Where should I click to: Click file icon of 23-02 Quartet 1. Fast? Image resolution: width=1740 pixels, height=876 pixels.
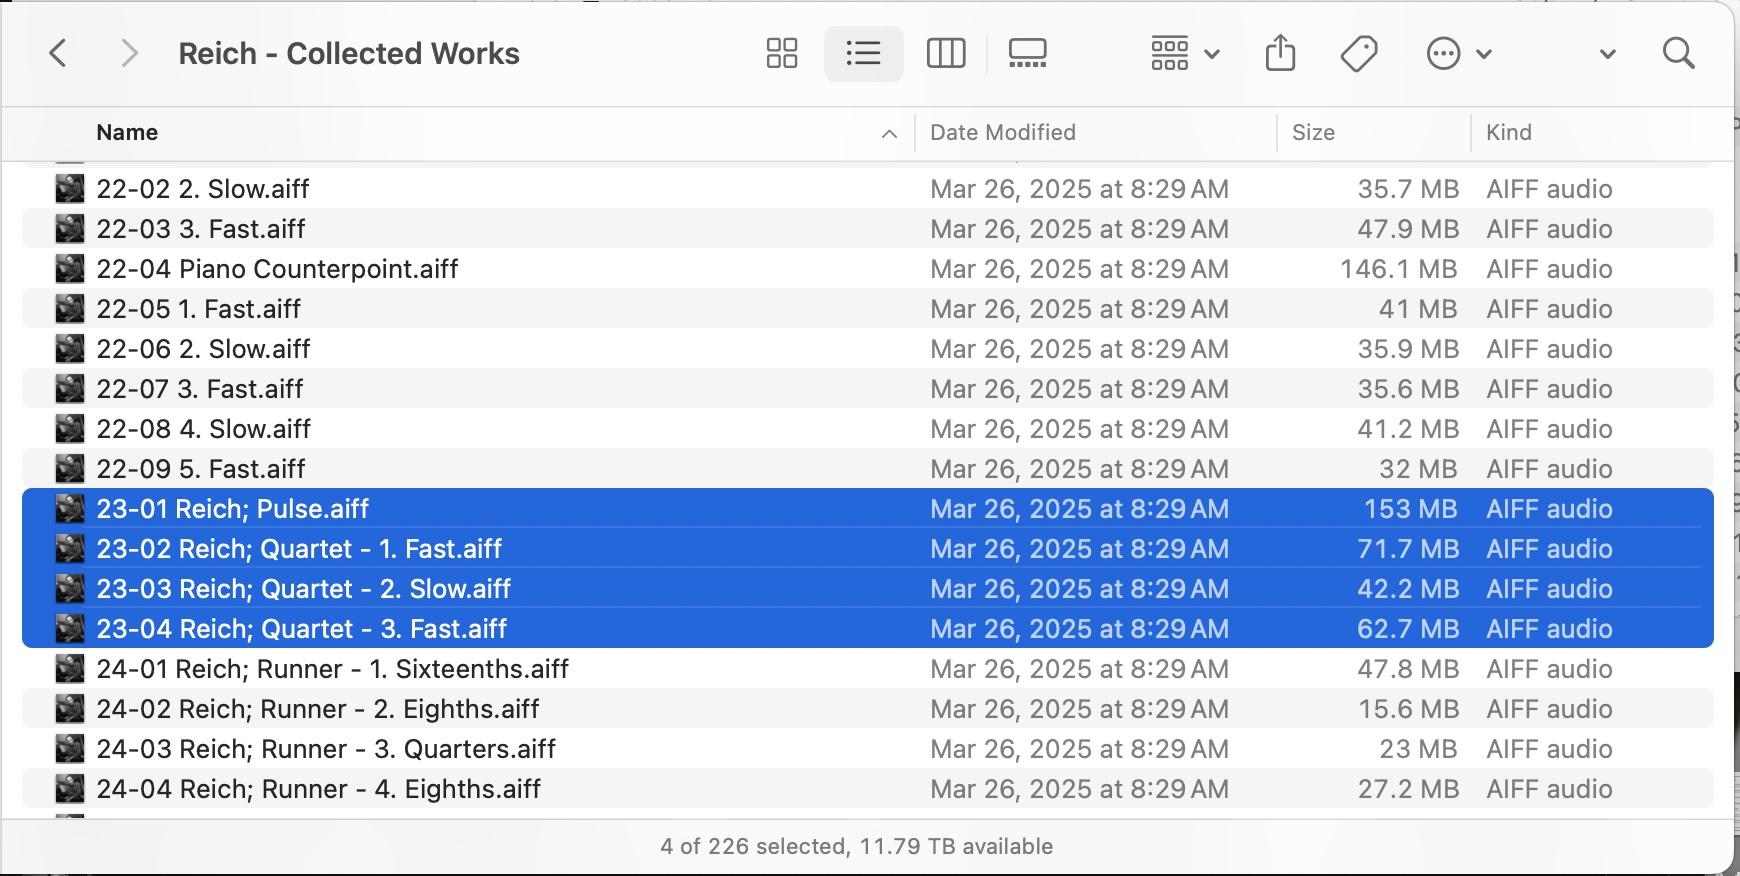(x=70, y=549)
